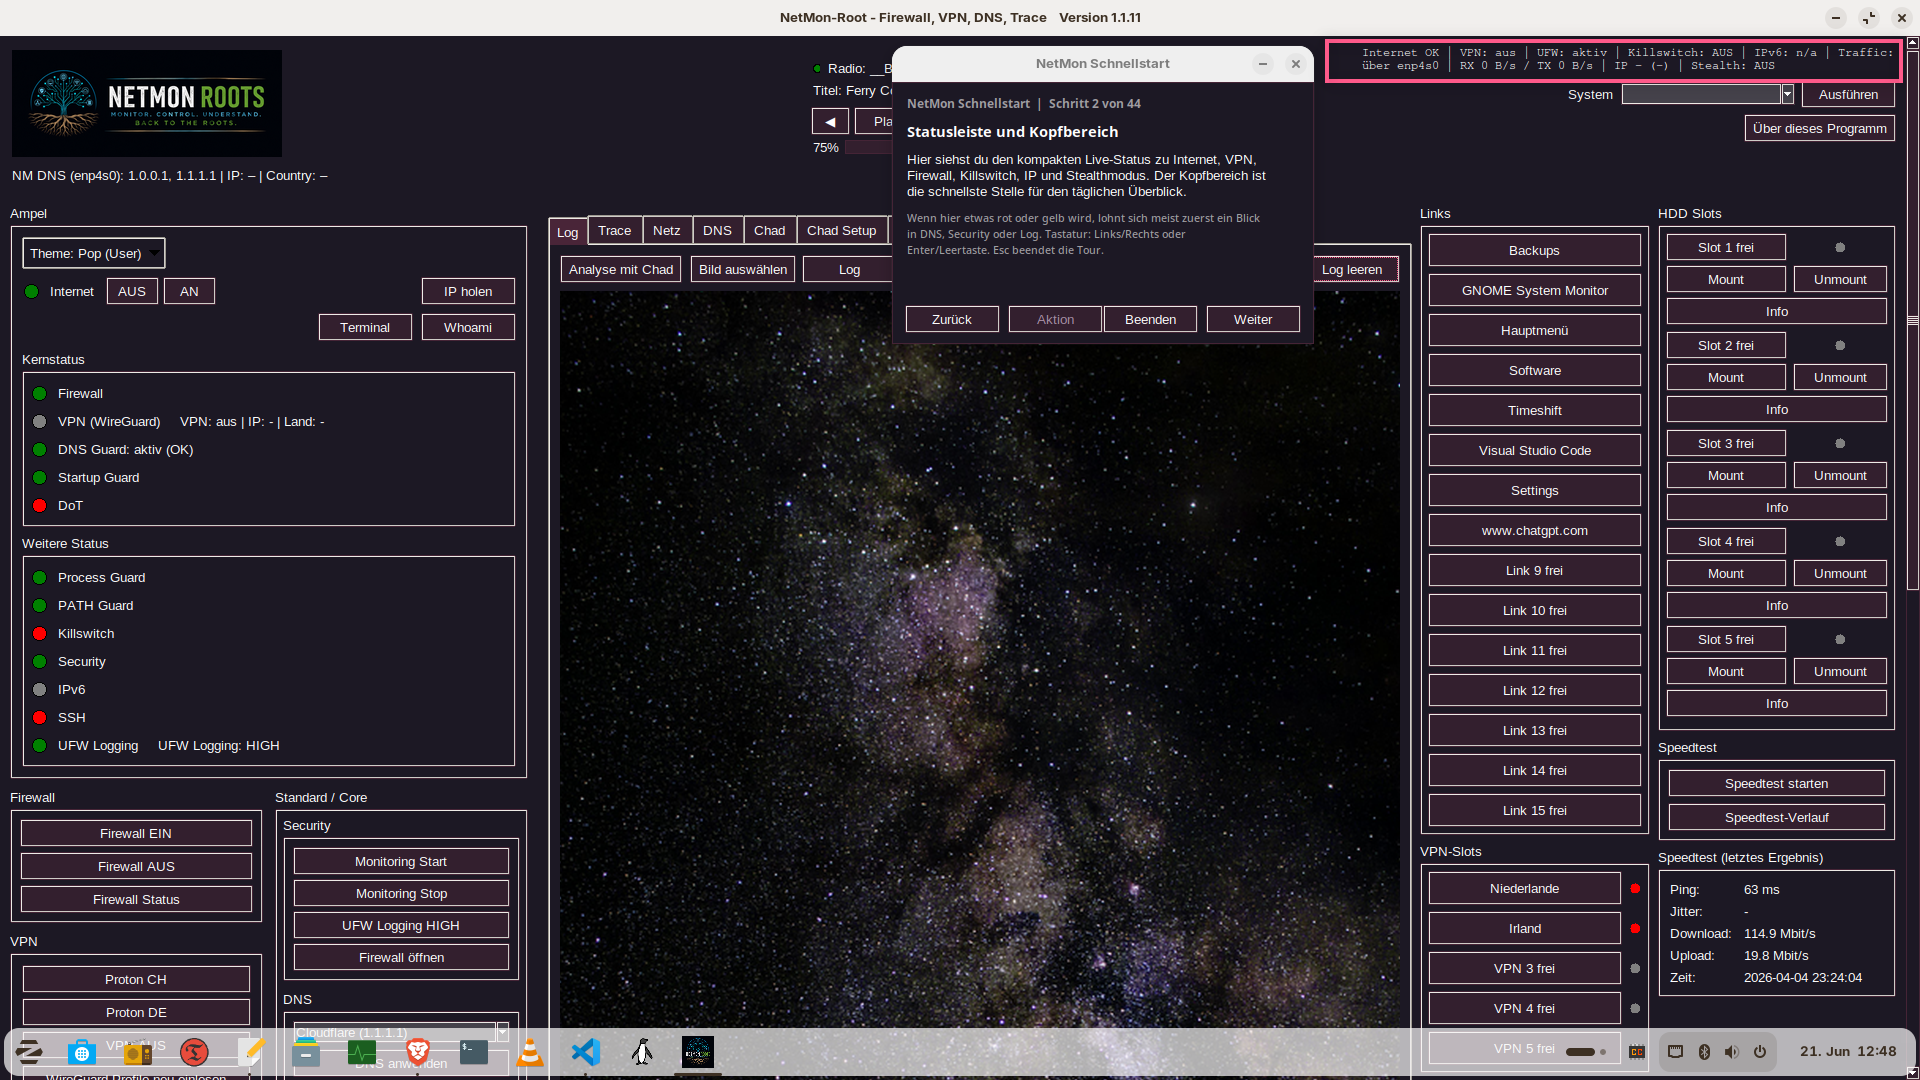Open Speedtest-Verlauf history
Screen dimensions: 1920x1080
pyautogui.click(x=1776, y=817)
